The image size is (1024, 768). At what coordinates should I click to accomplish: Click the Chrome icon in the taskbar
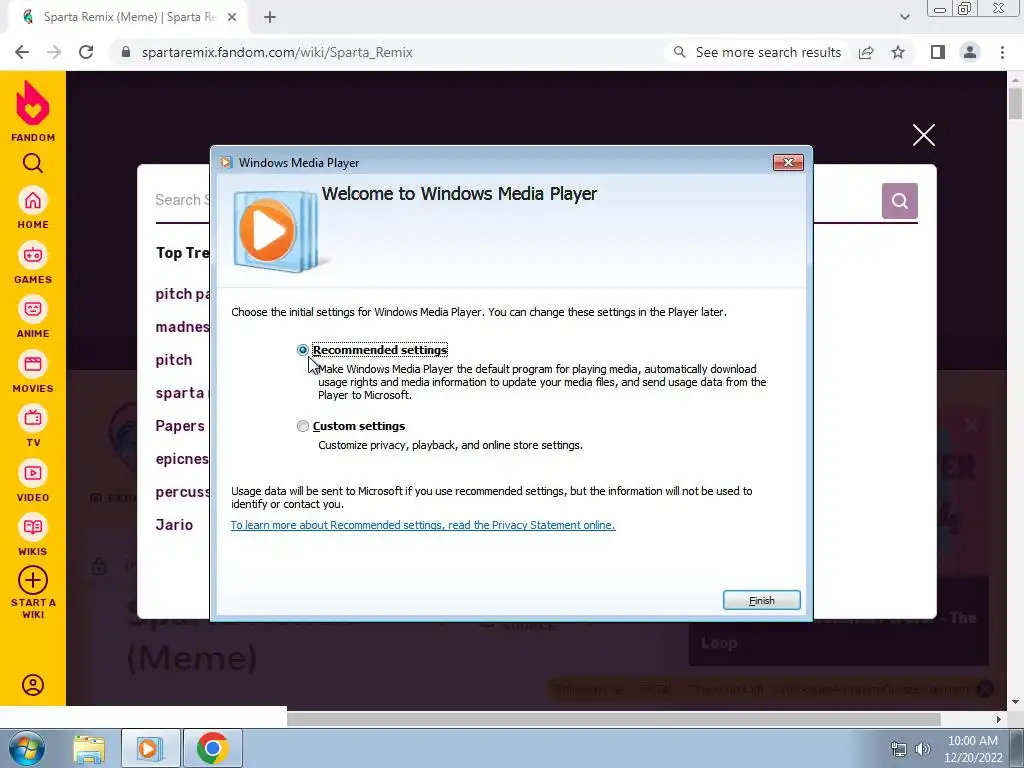[x=212, y=748]
